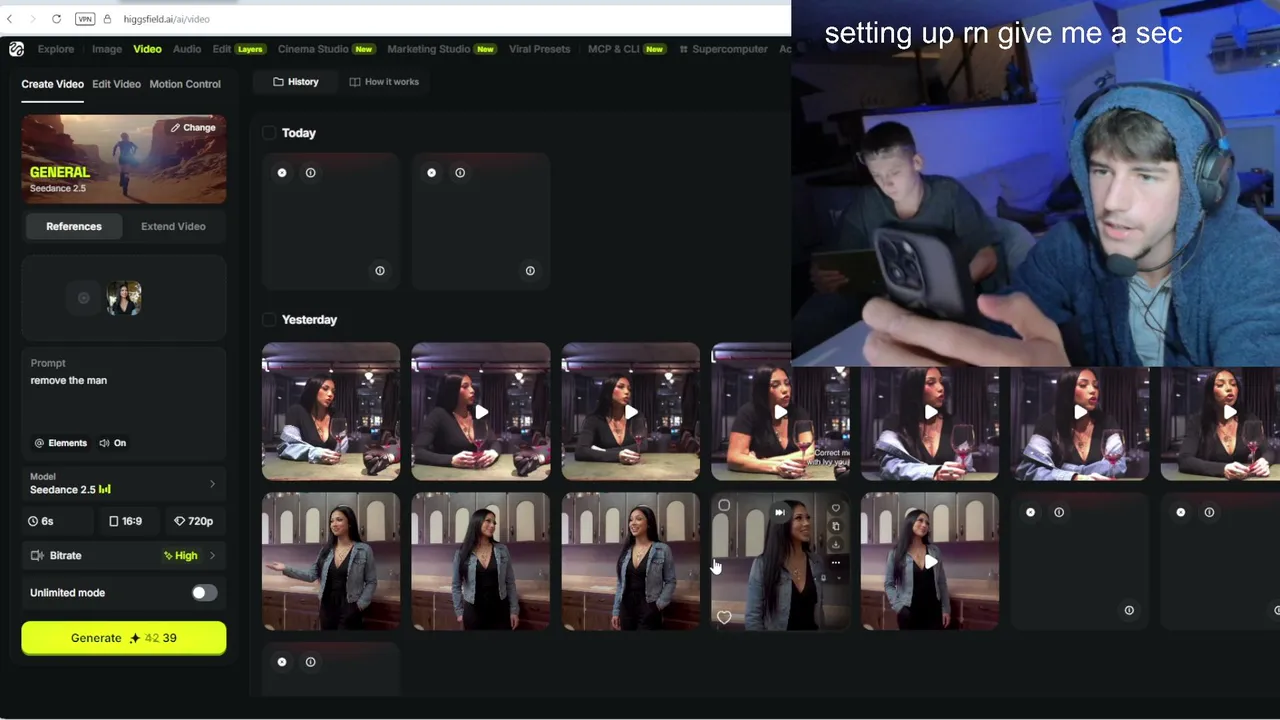Dismiss the lone card in the bottom row

[x=282, y=662]
